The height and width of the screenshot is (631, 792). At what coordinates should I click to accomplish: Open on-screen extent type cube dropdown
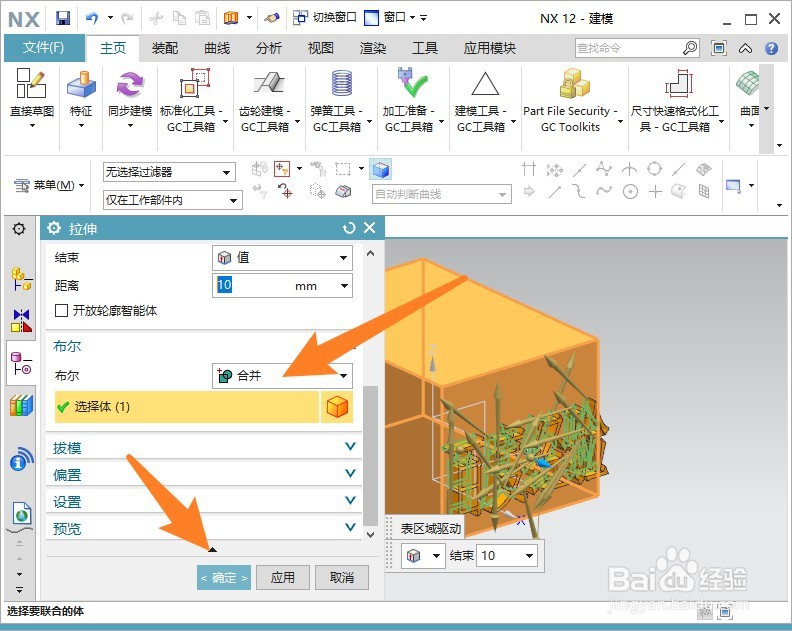click(423, 556)
